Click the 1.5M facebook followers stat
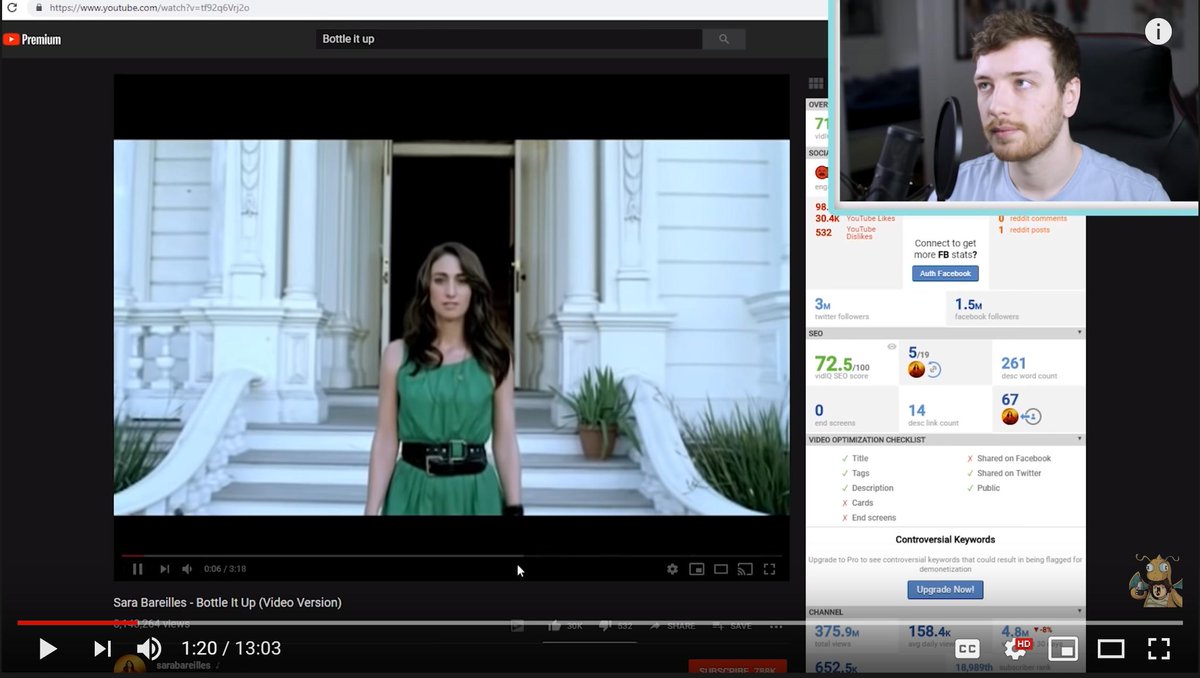The image size is (1200, 678). tap(986, 309)
